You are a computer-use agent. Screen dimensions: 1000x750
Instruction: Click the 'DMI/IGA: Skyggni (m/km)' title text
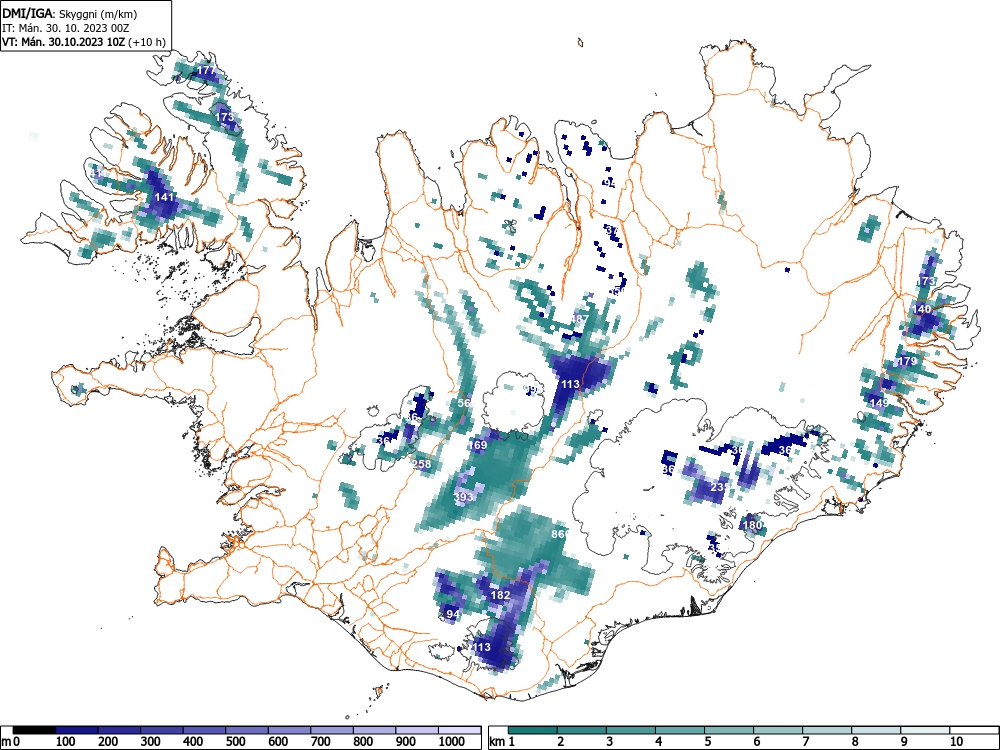(70, 13)
